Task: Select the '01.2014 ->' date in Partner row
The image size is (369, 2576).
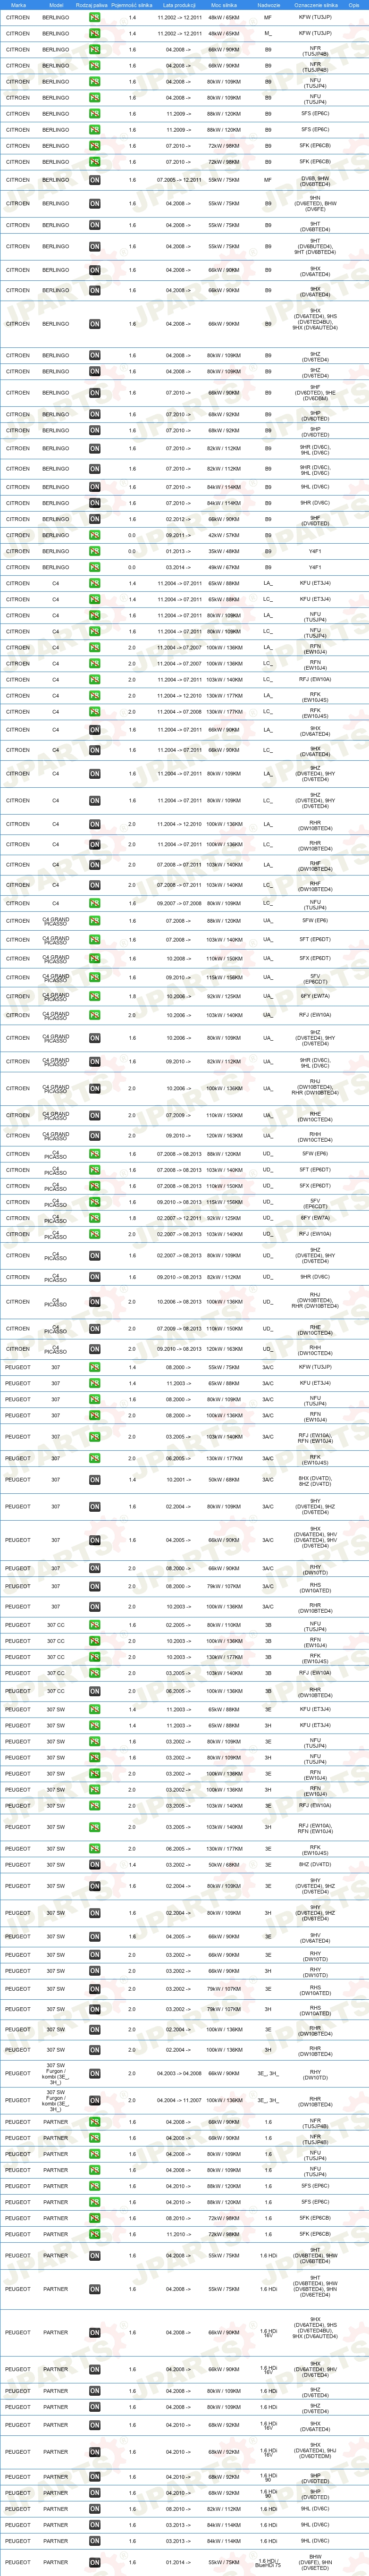Action: [x=177, y=2562]
